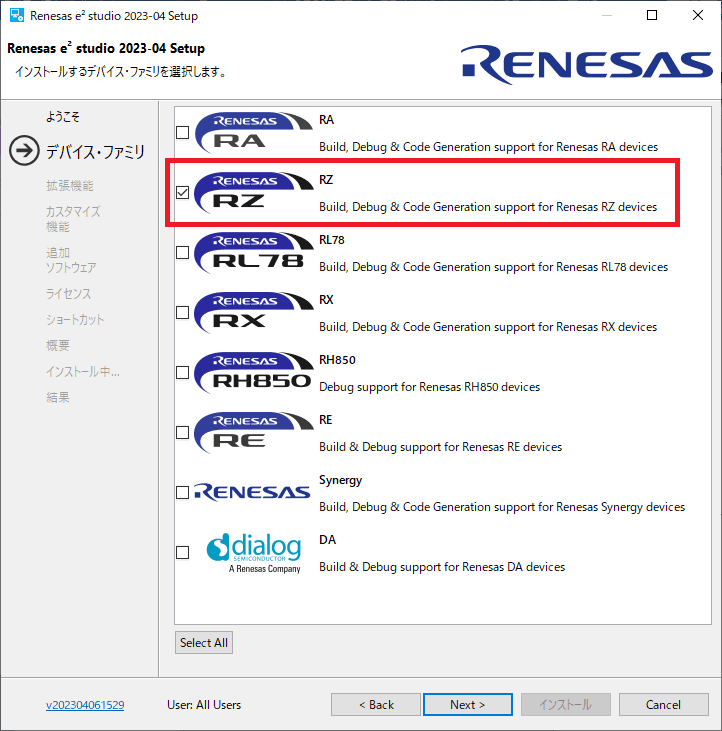Click the Dialog Semiconductor DA logo
The width and height of the screenshot is (722, 731).
(x=254, y=553)
